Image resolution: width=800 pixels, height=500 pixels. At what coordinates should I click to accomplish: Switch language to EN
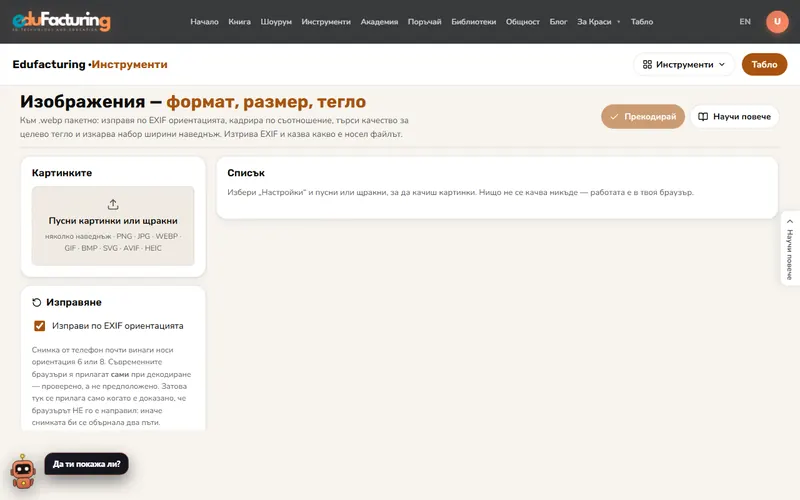pyautogui.click(x=745, y=22)
